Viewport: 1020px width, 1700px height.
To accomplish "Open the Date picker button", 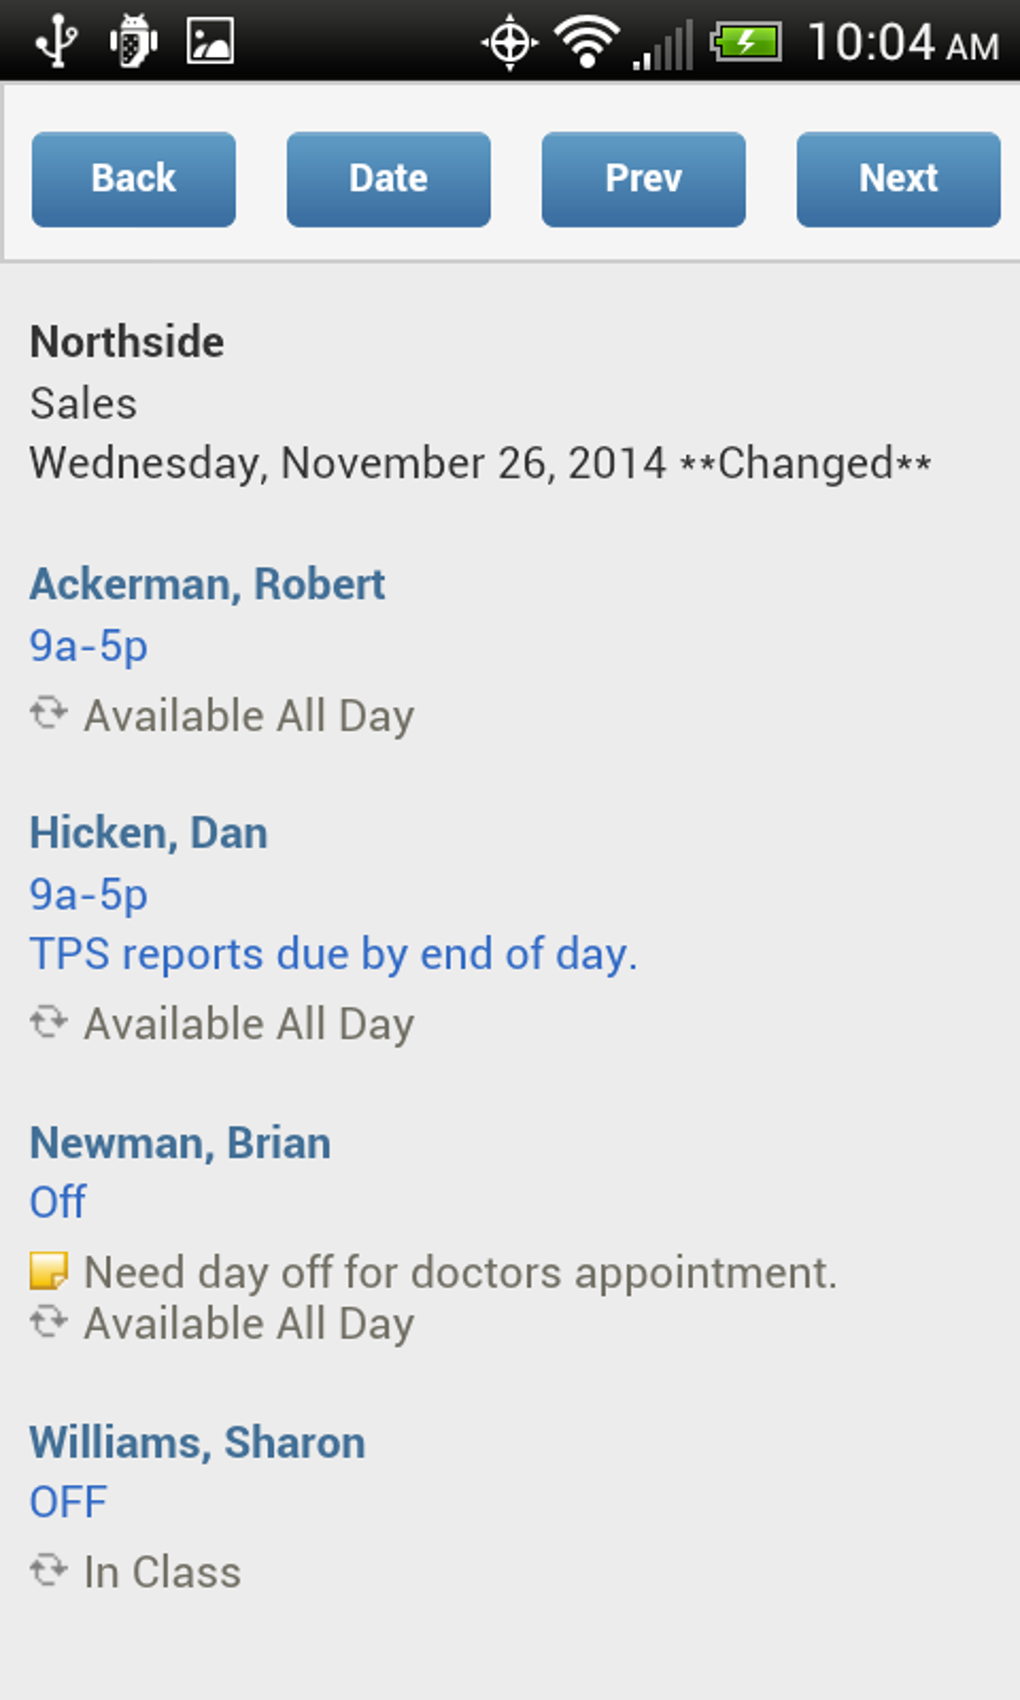I will (388, 179).
